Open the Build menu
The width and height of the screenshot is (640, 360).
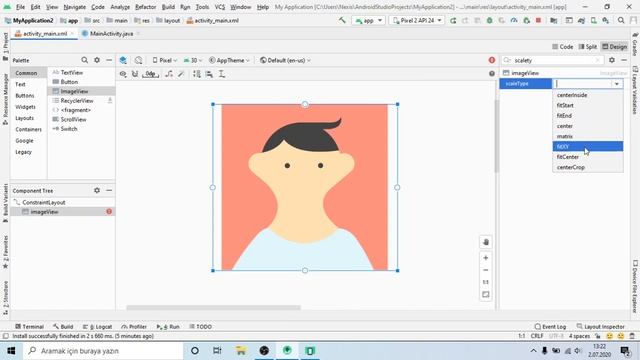[168, 7]
